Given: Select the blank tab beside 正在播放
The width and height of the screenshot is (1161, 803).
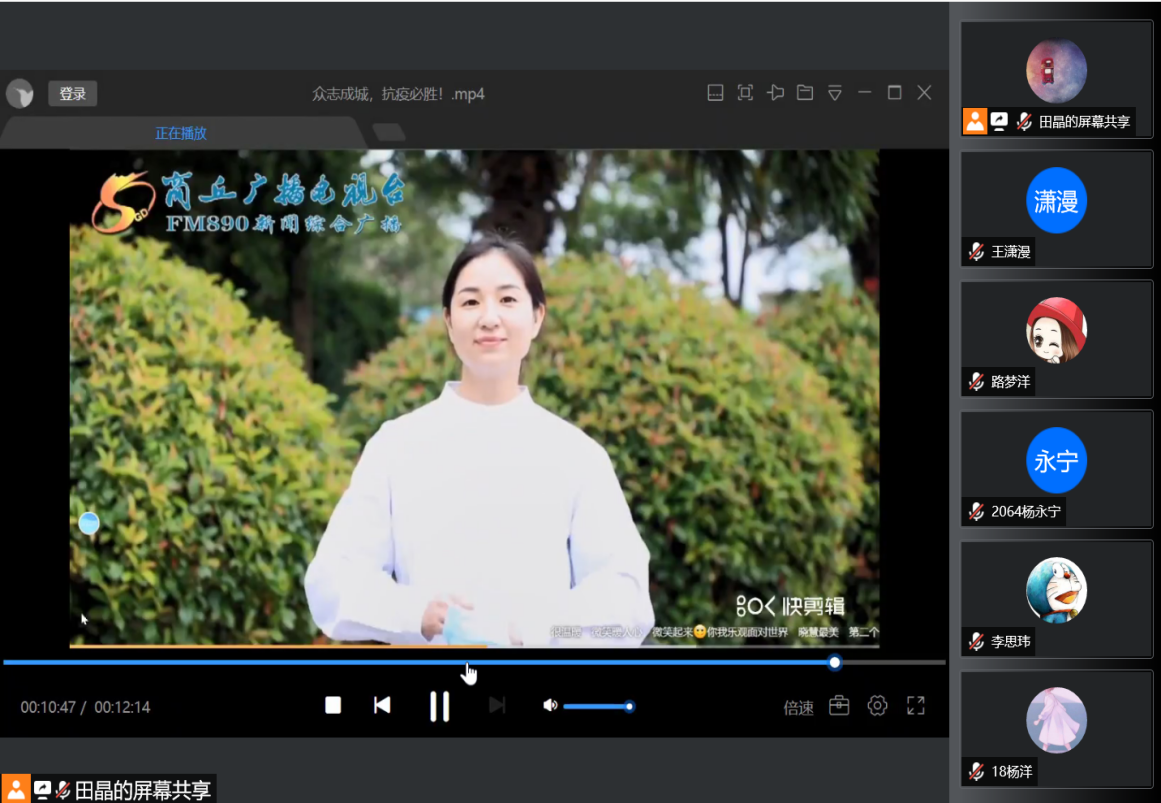Looking at the screenshot, I should pyautogui.click(x=388, y=132).
